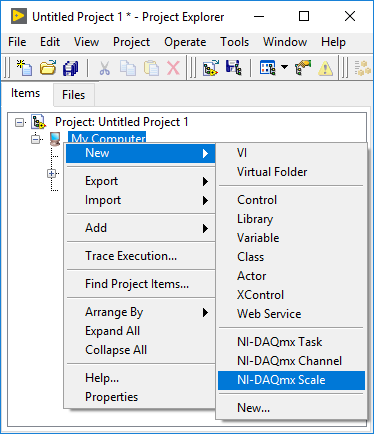Click the red X Delete icon
This screenshot has width=374, height=434.
pos(173,68)
